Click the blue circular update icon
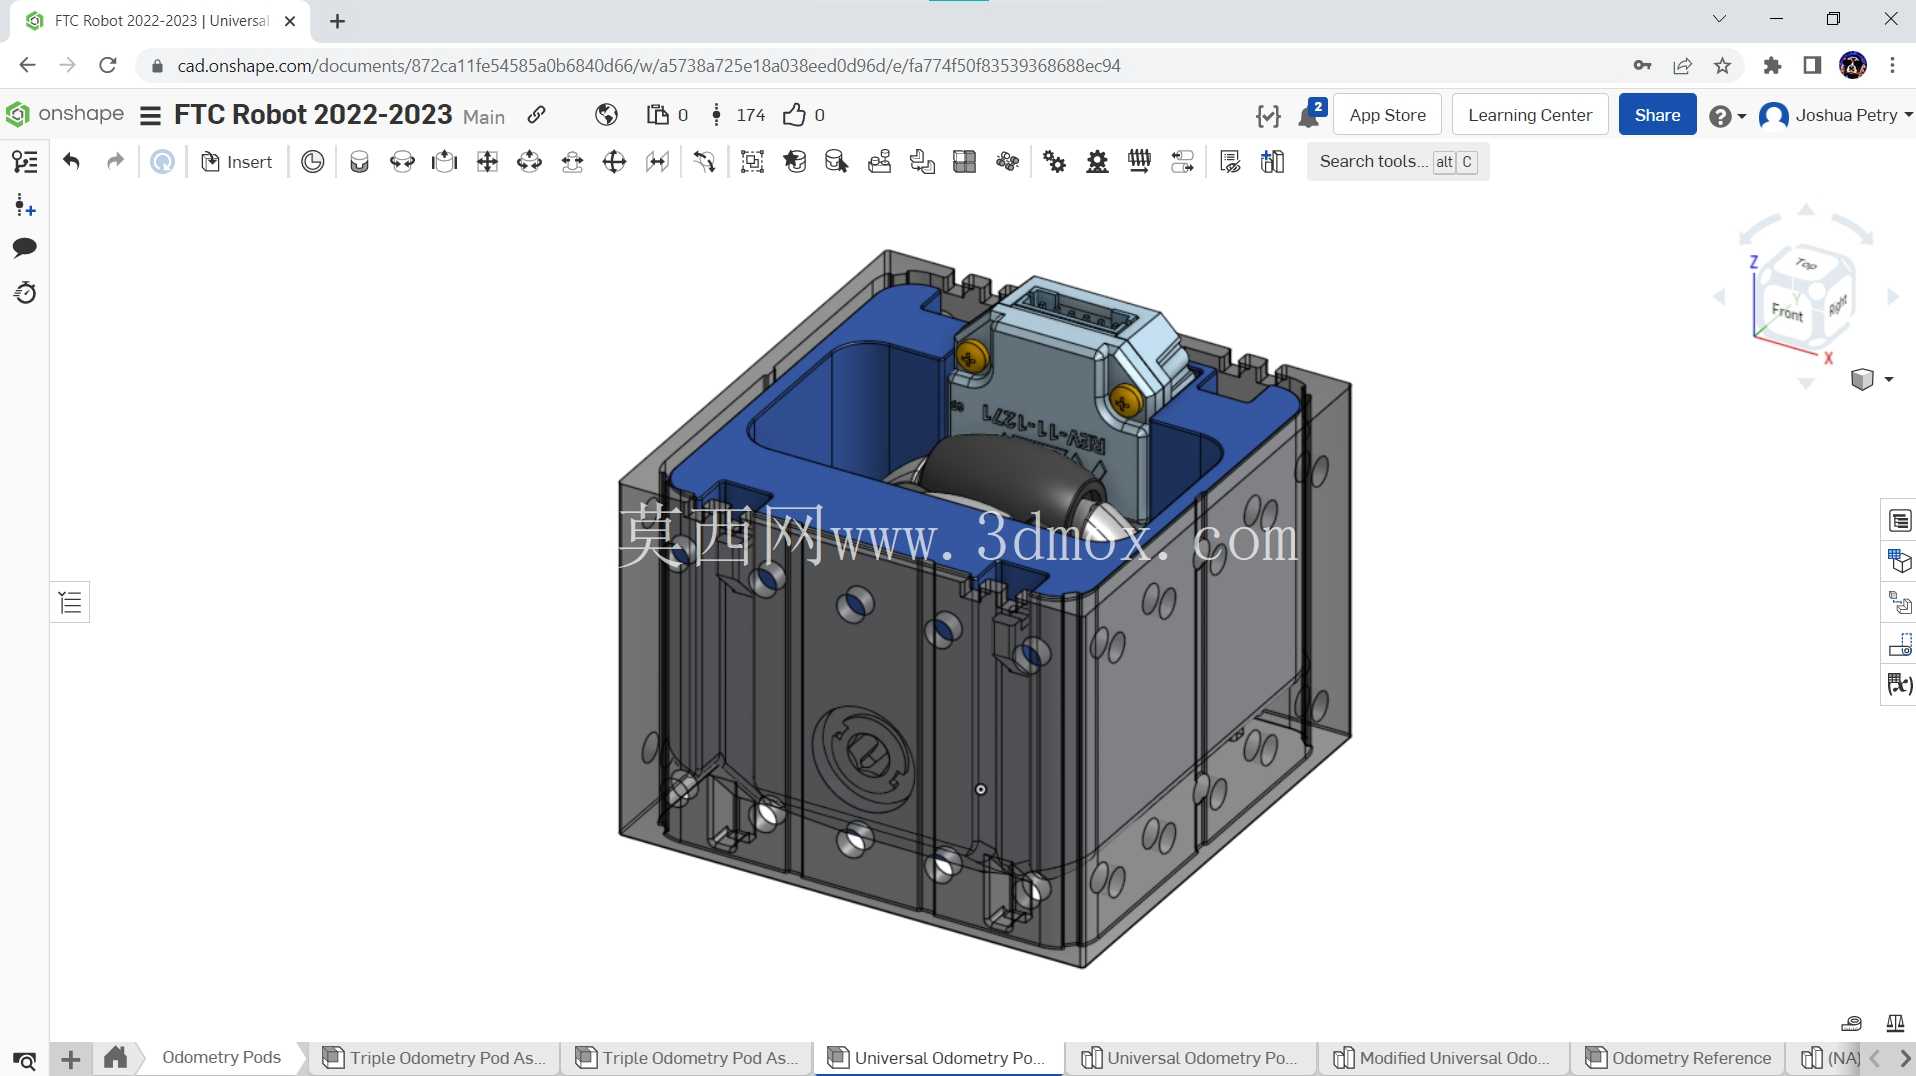The width and height of the screenshot is (1916, 1076). click(162, 162)
